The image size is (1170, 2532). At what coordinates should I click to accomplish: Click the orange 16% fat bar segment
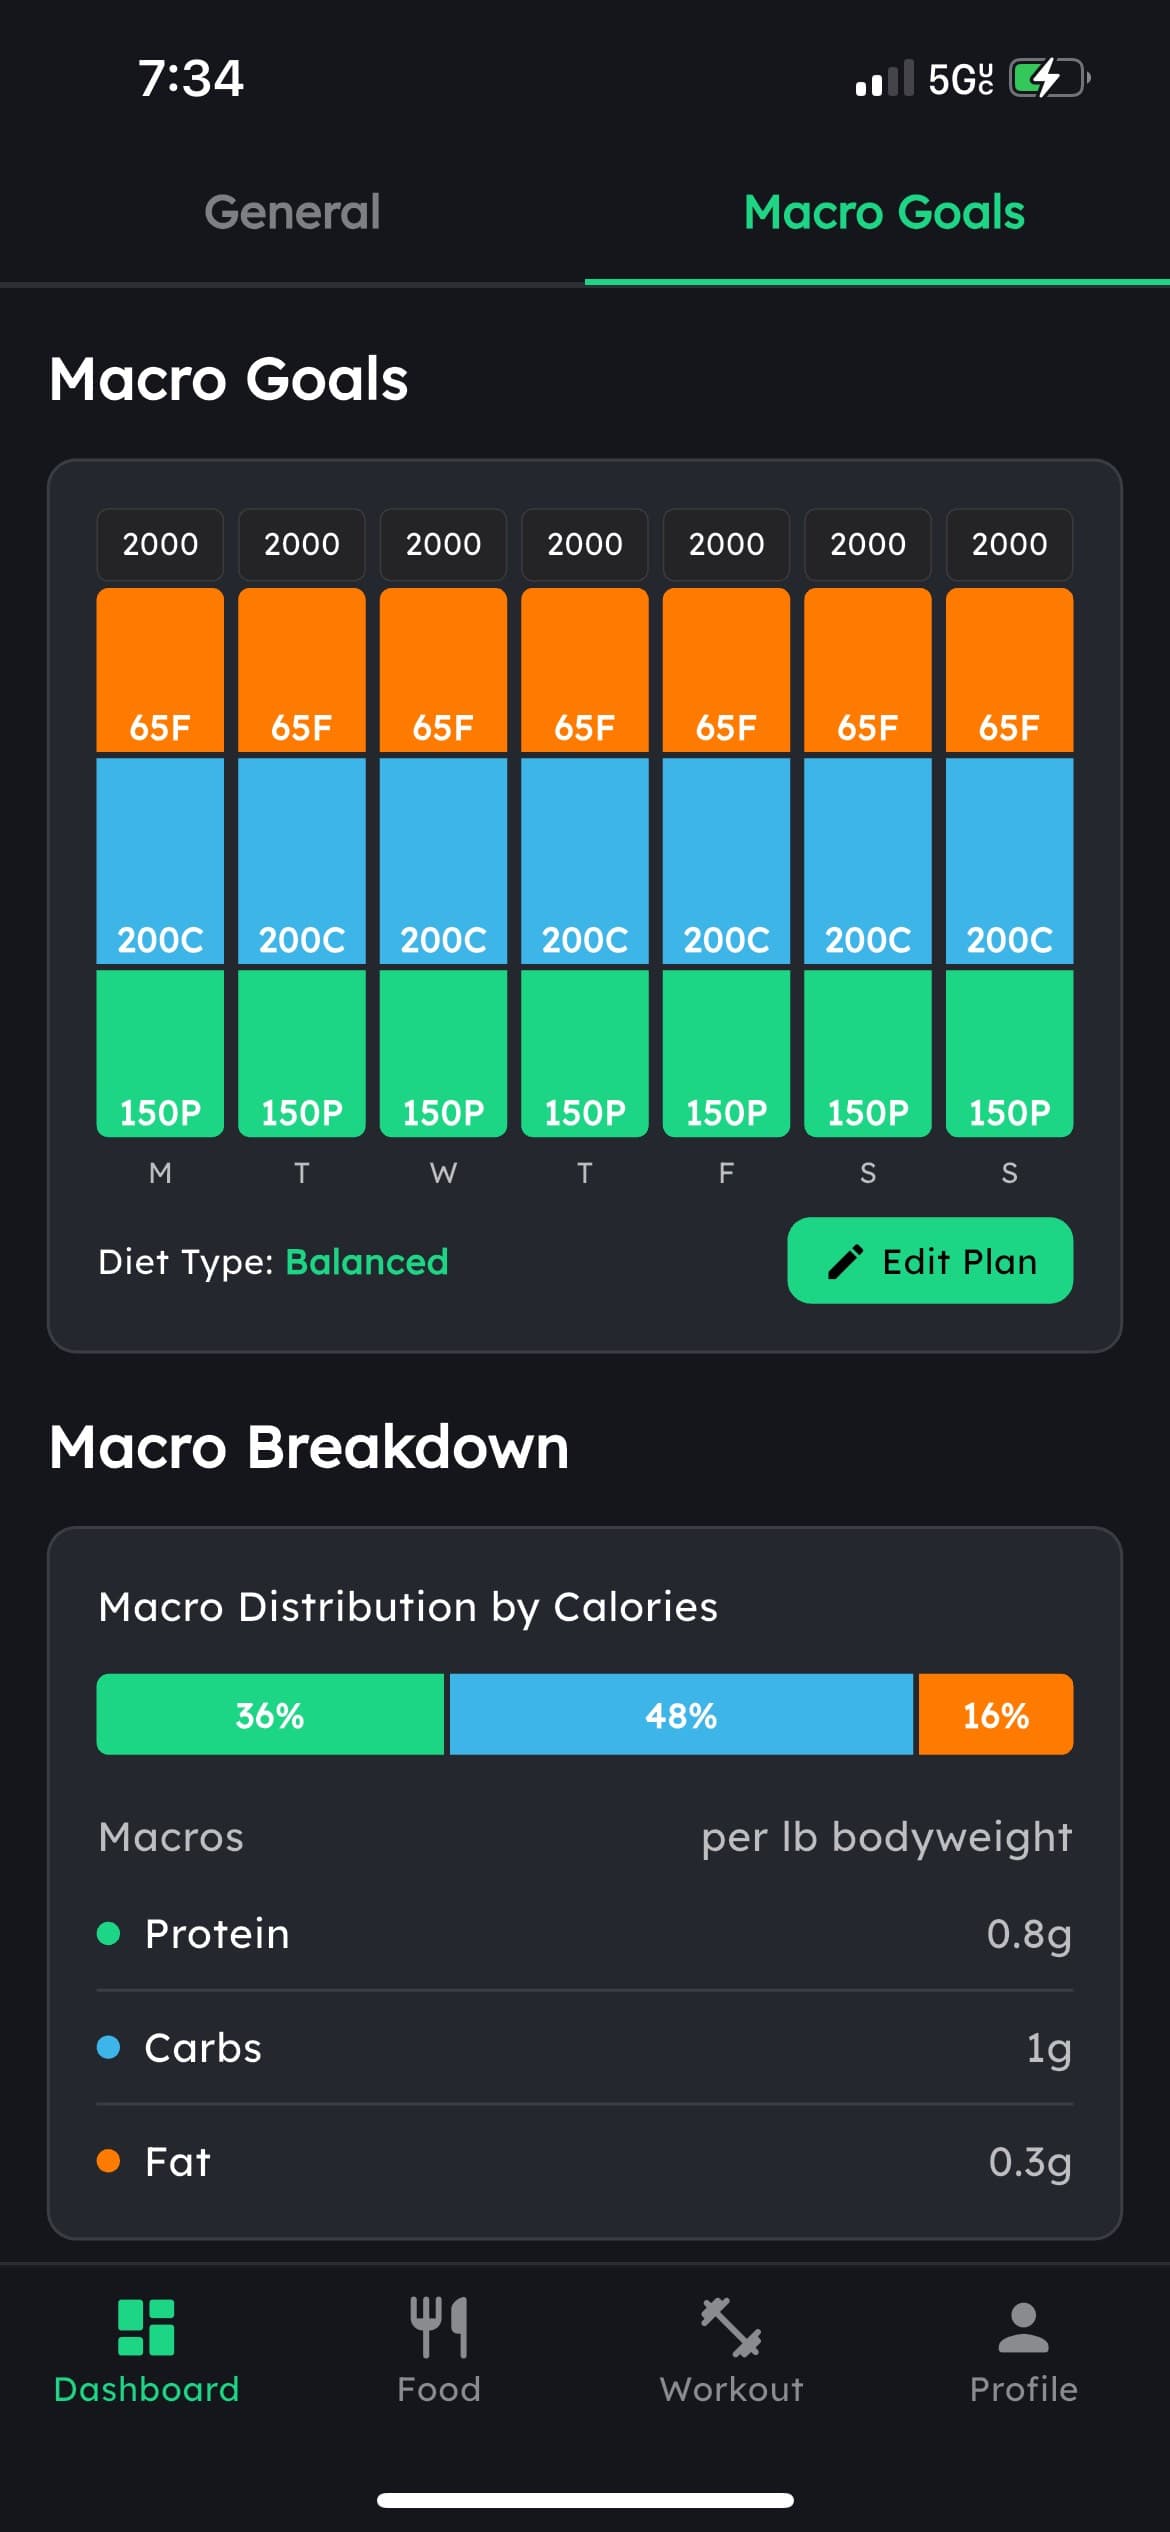(x=996, y=1714)
